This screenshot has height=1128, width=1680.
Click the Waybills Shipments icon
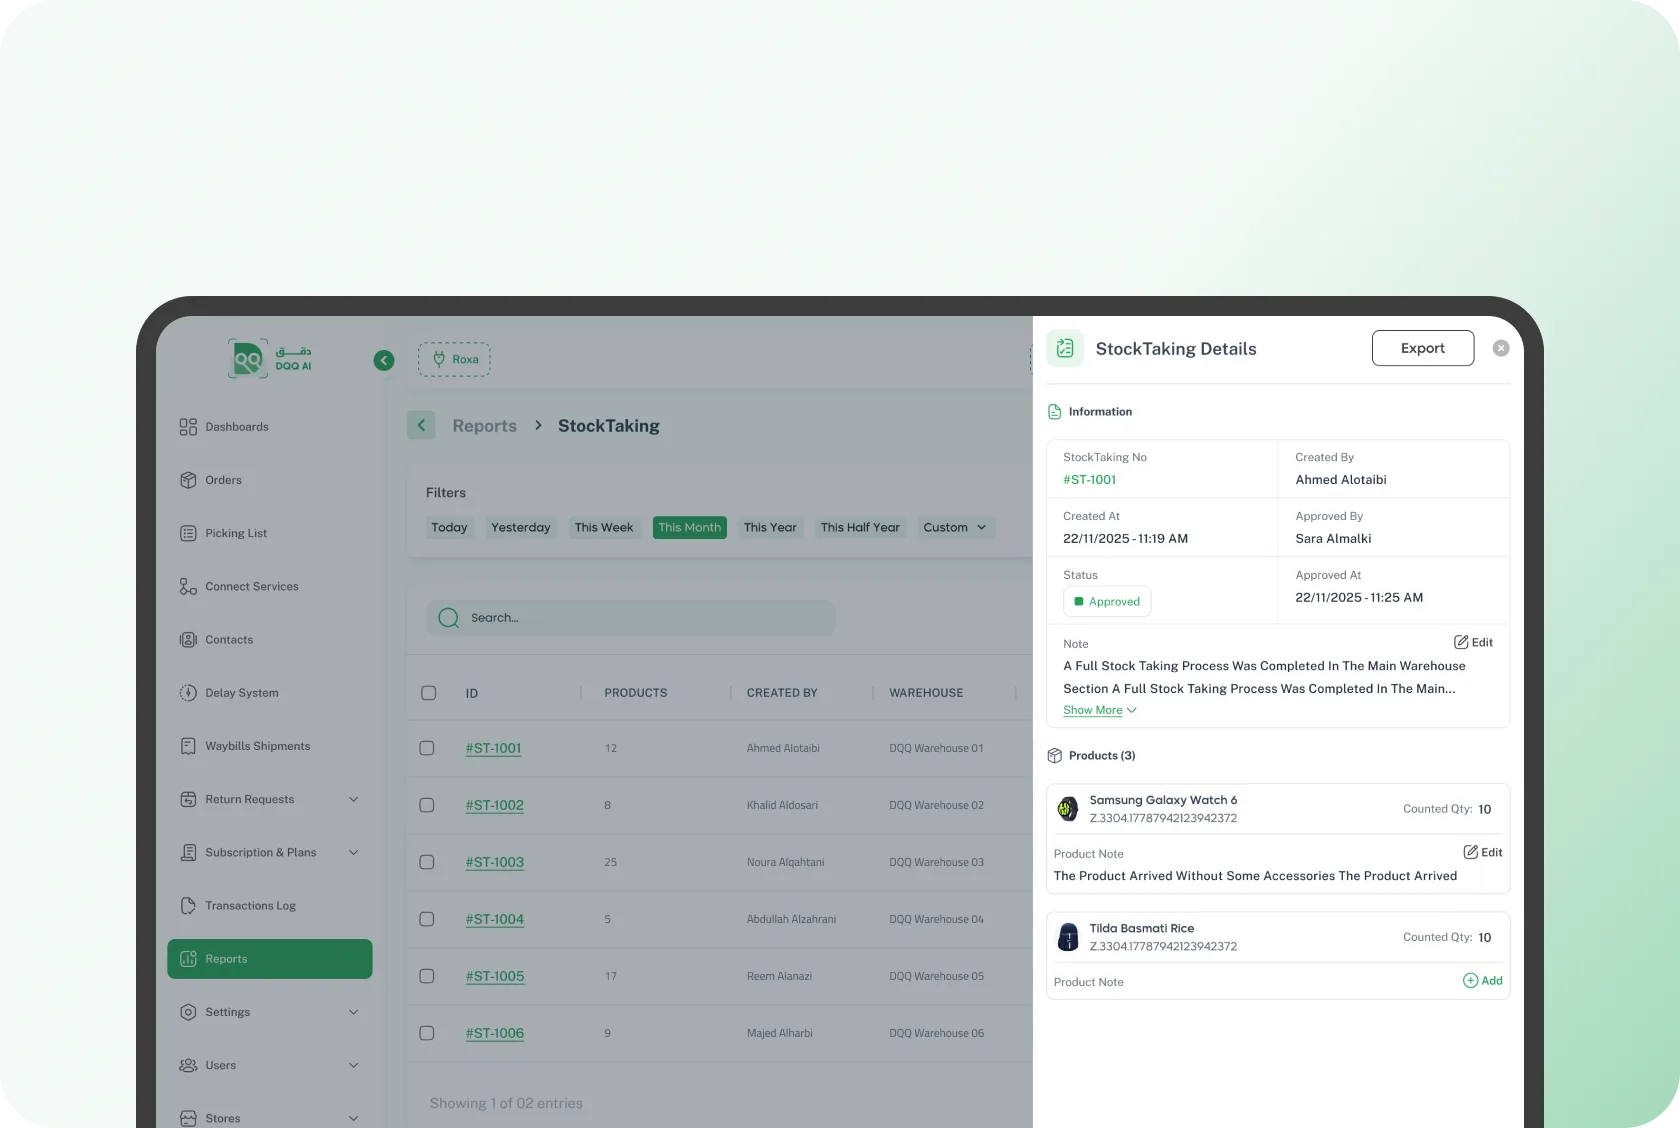[x=188, y=746]
